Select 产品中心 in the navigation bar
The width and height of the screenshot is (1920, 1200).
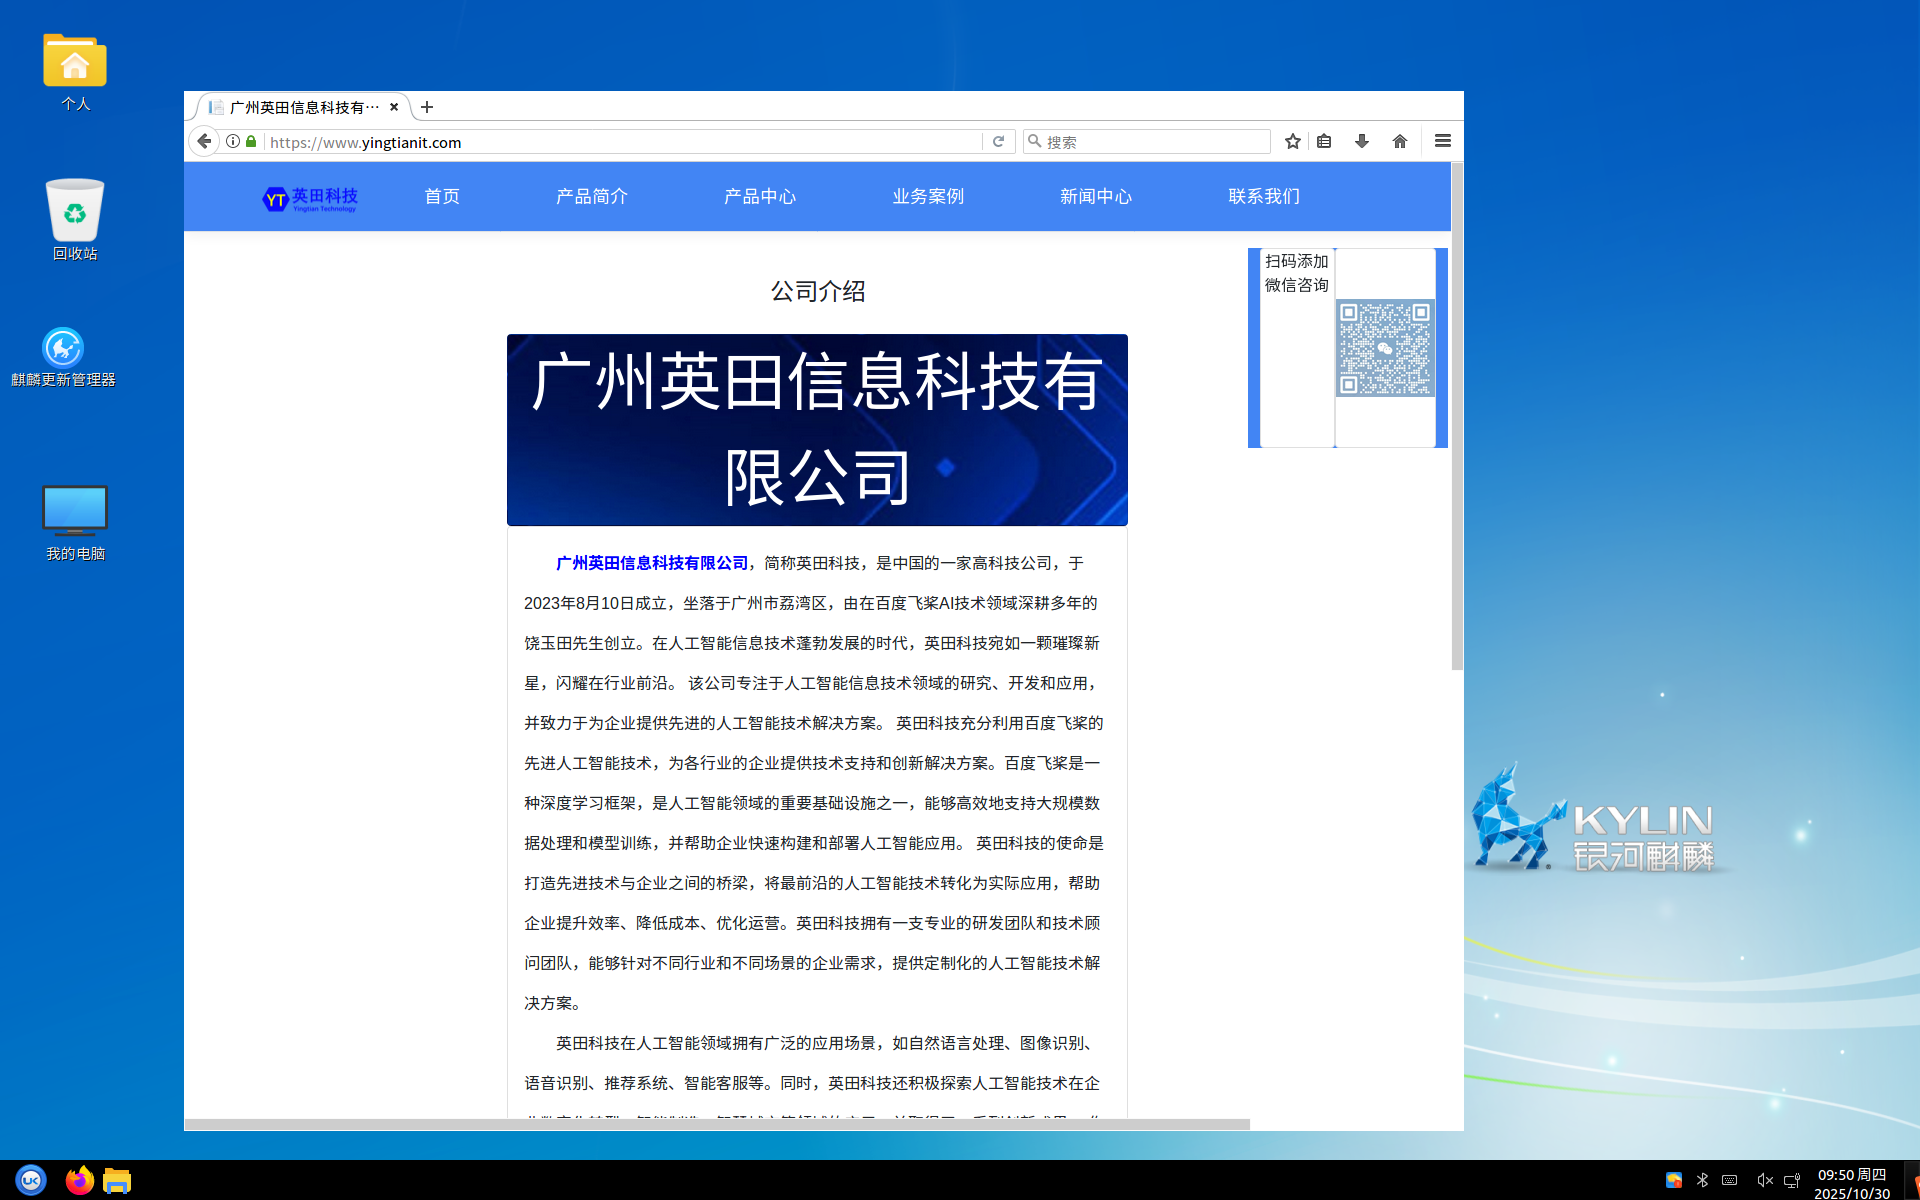point(760,196)
